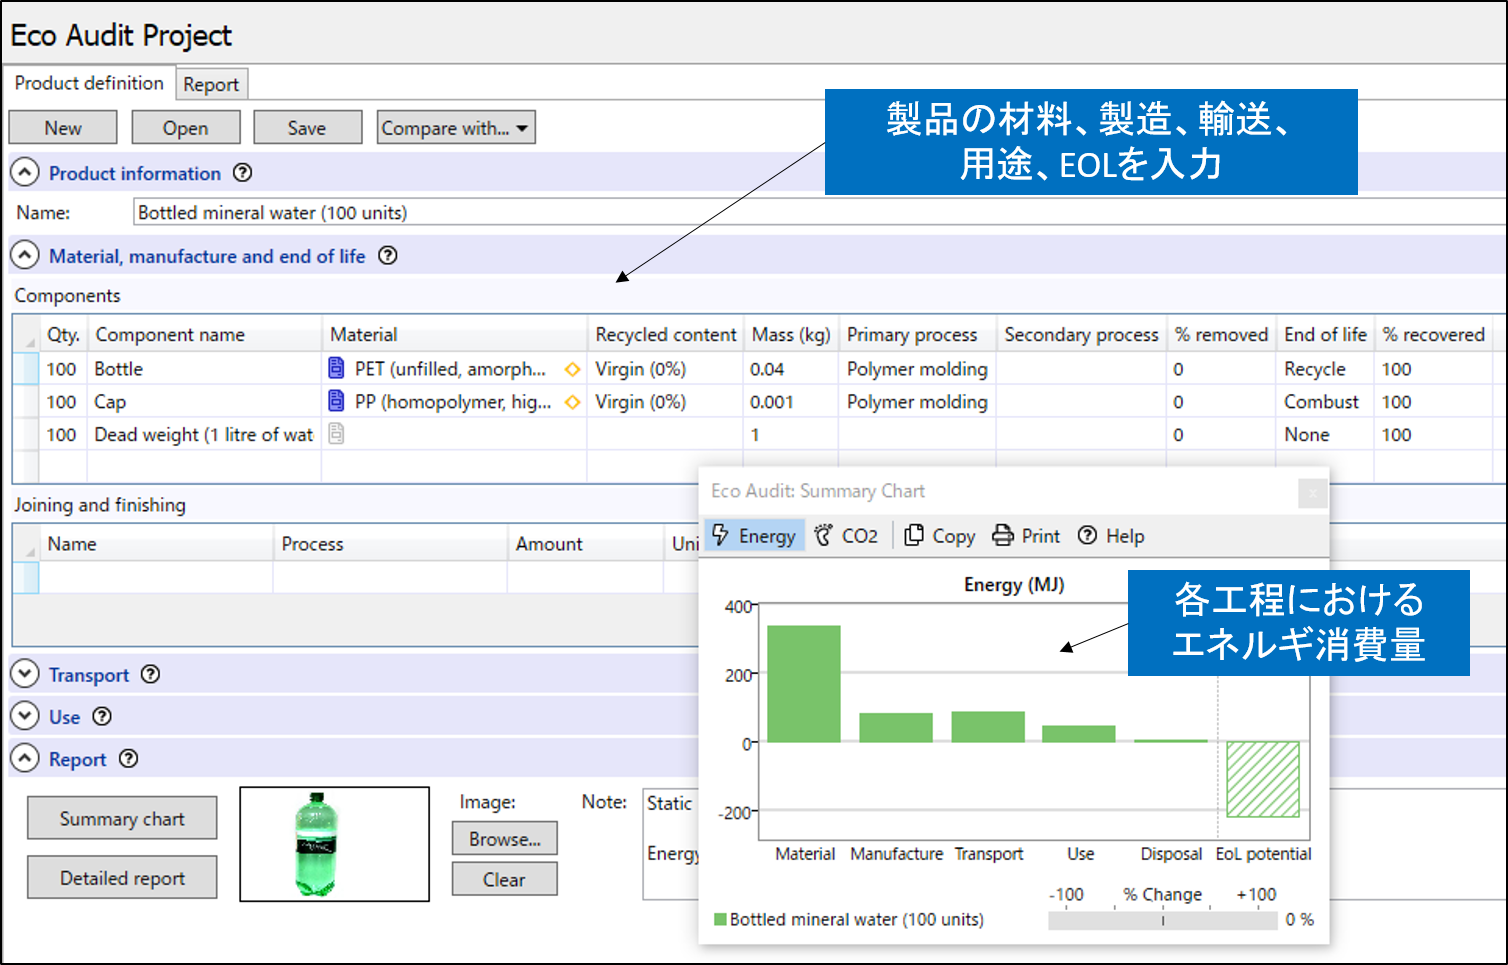Click the Use section help icon
This screenshot has width=1508, height=965.
tap(102, 717)
